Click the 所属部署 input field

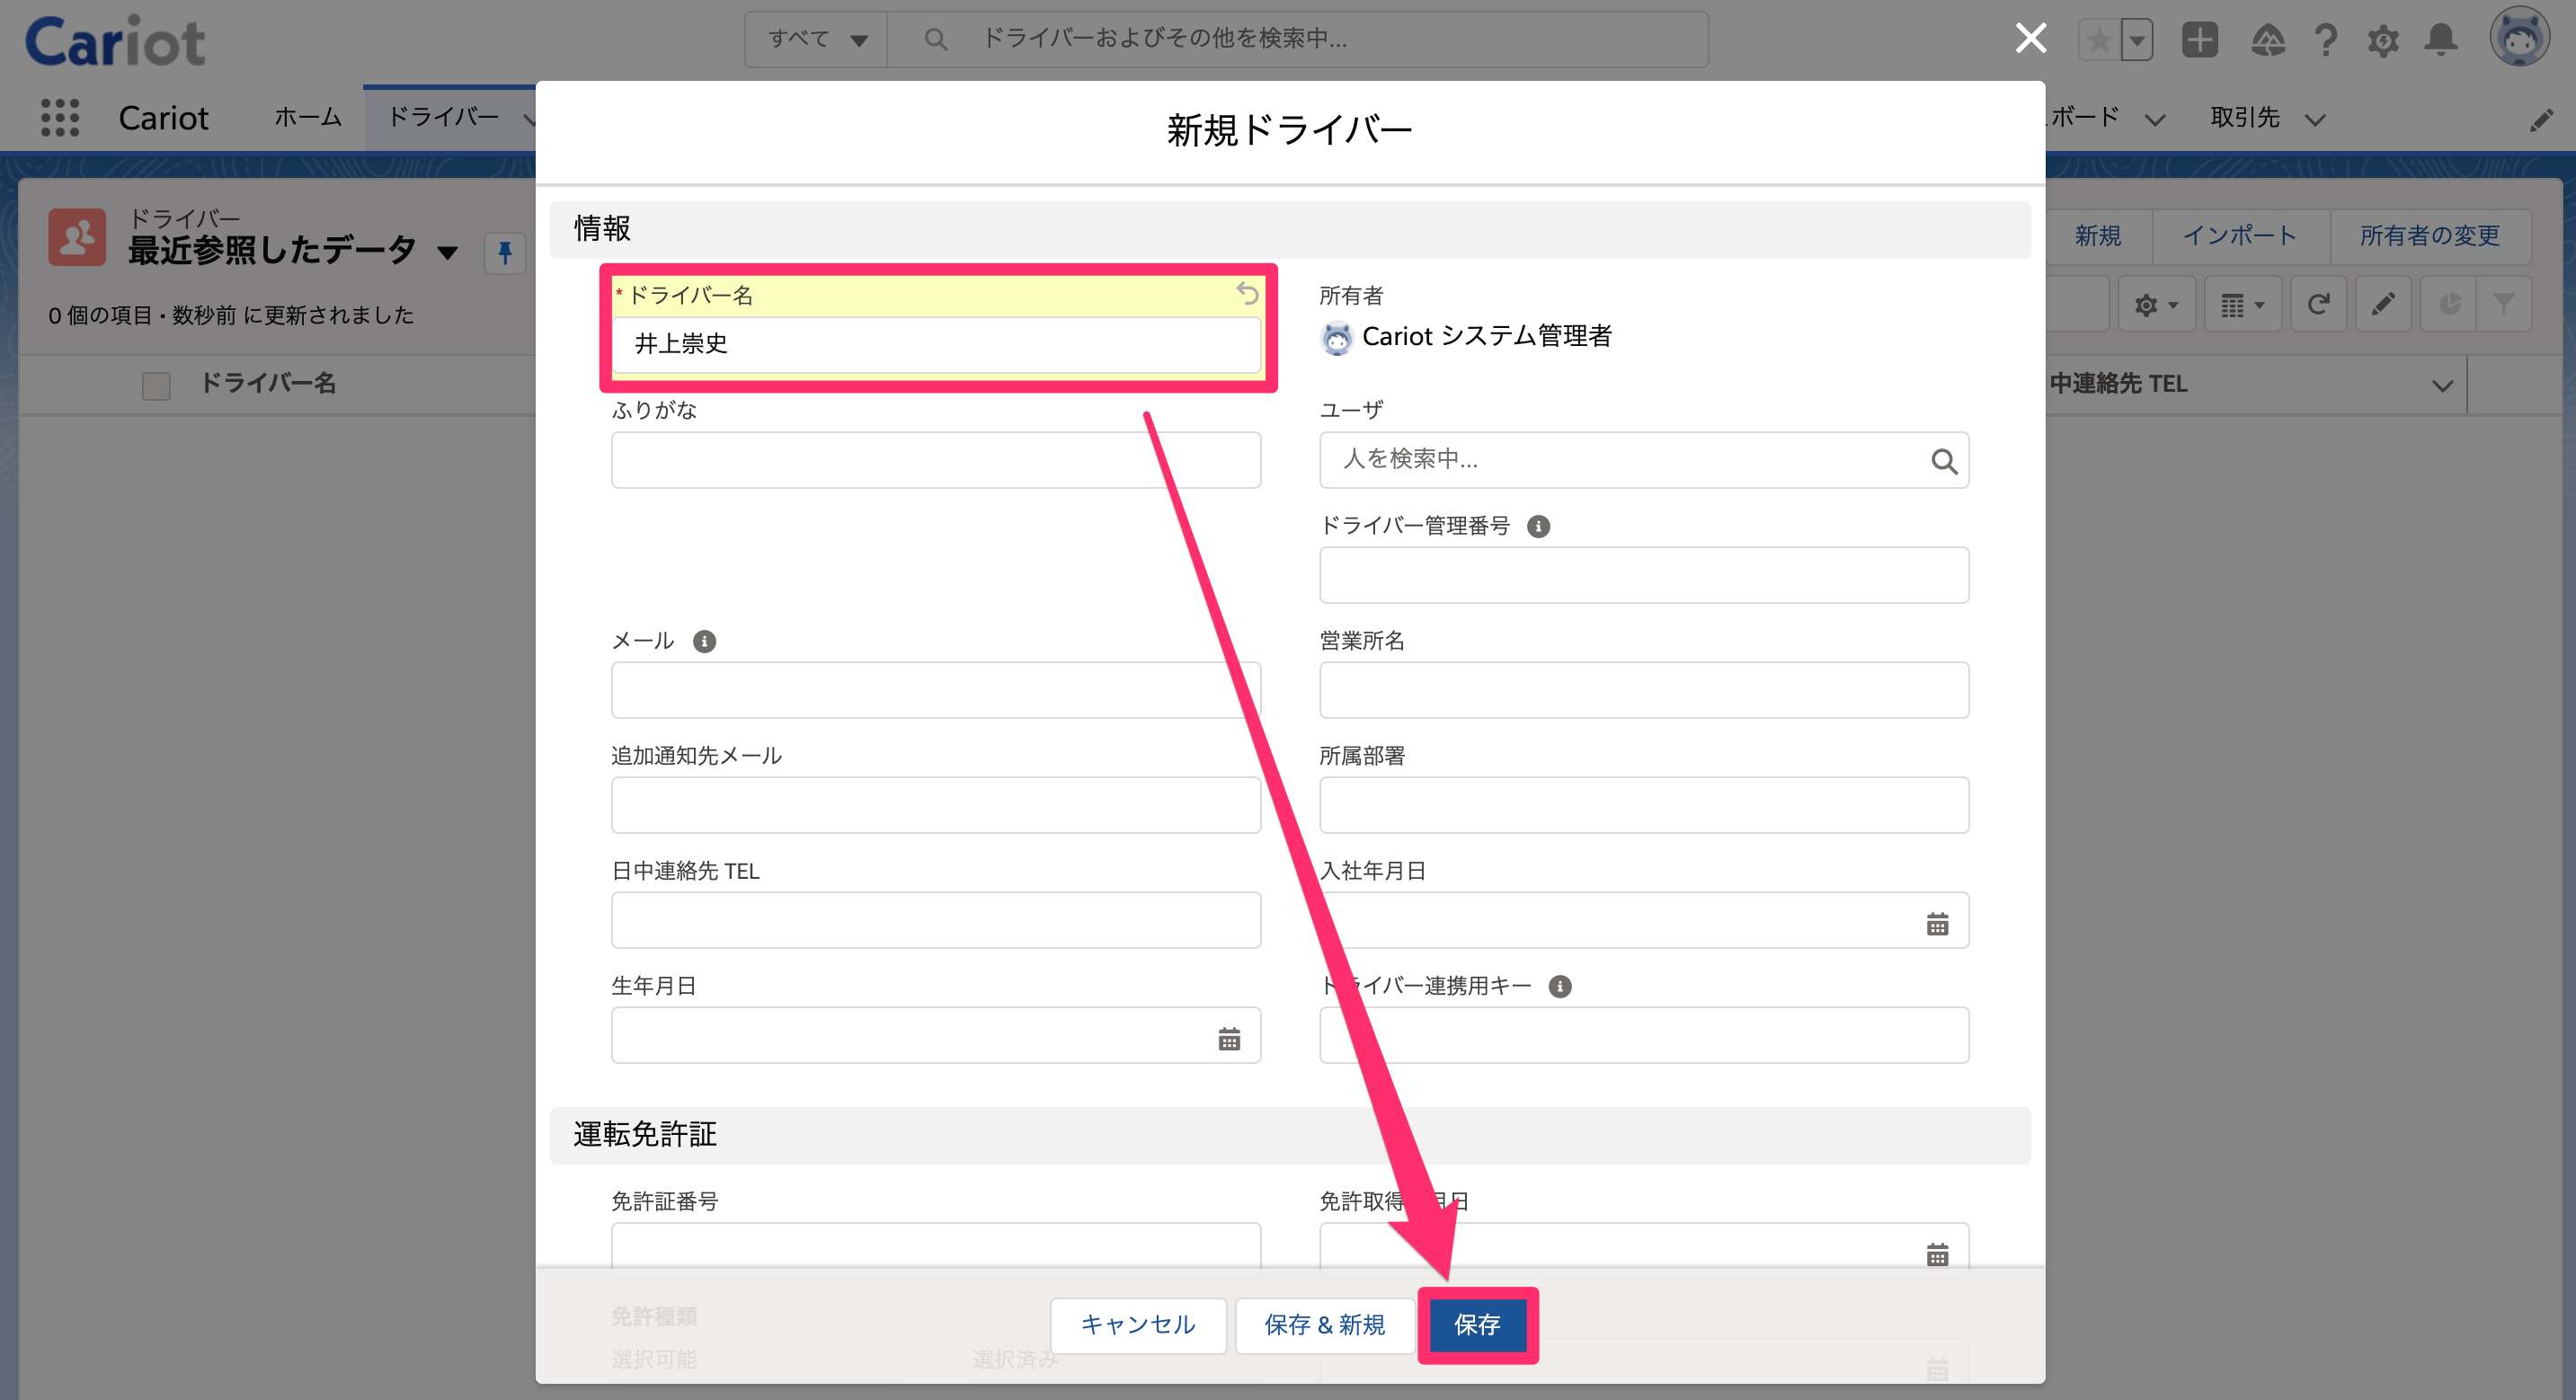coord(1644,805)
